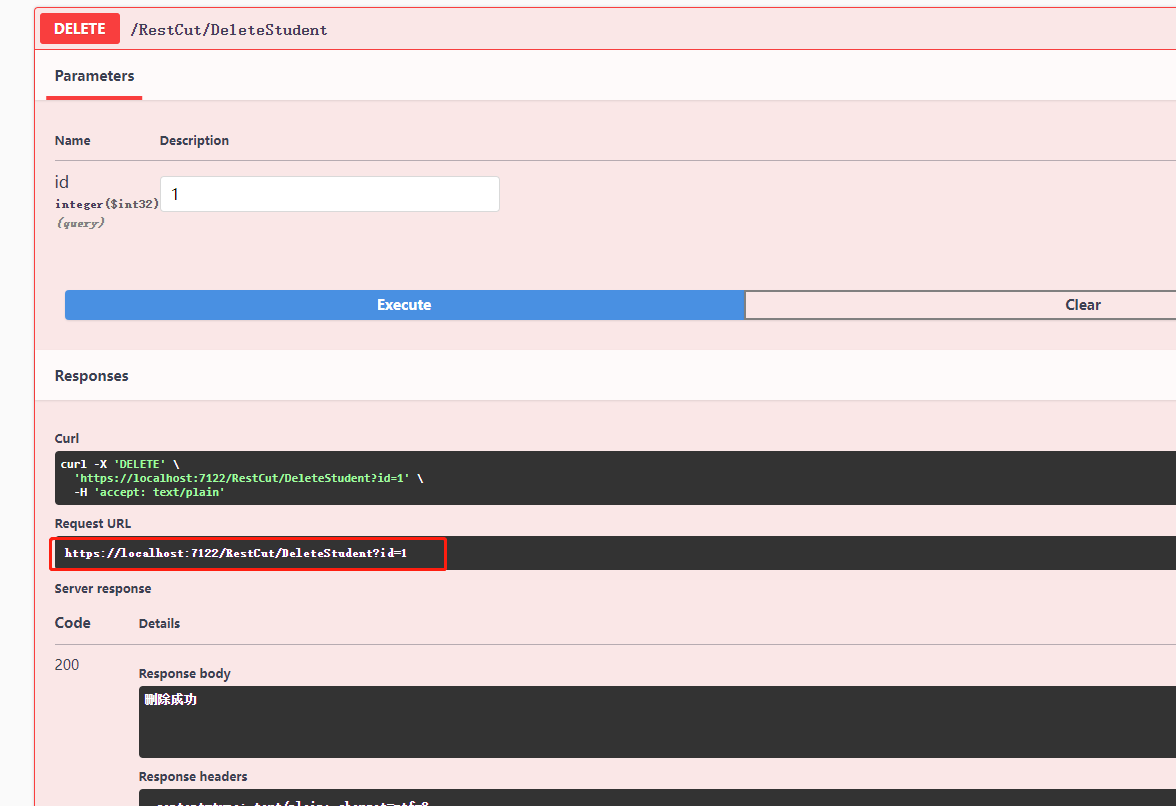1176x806 pixels.
Task: Click the Response body content box
Action: coord(650,721)
